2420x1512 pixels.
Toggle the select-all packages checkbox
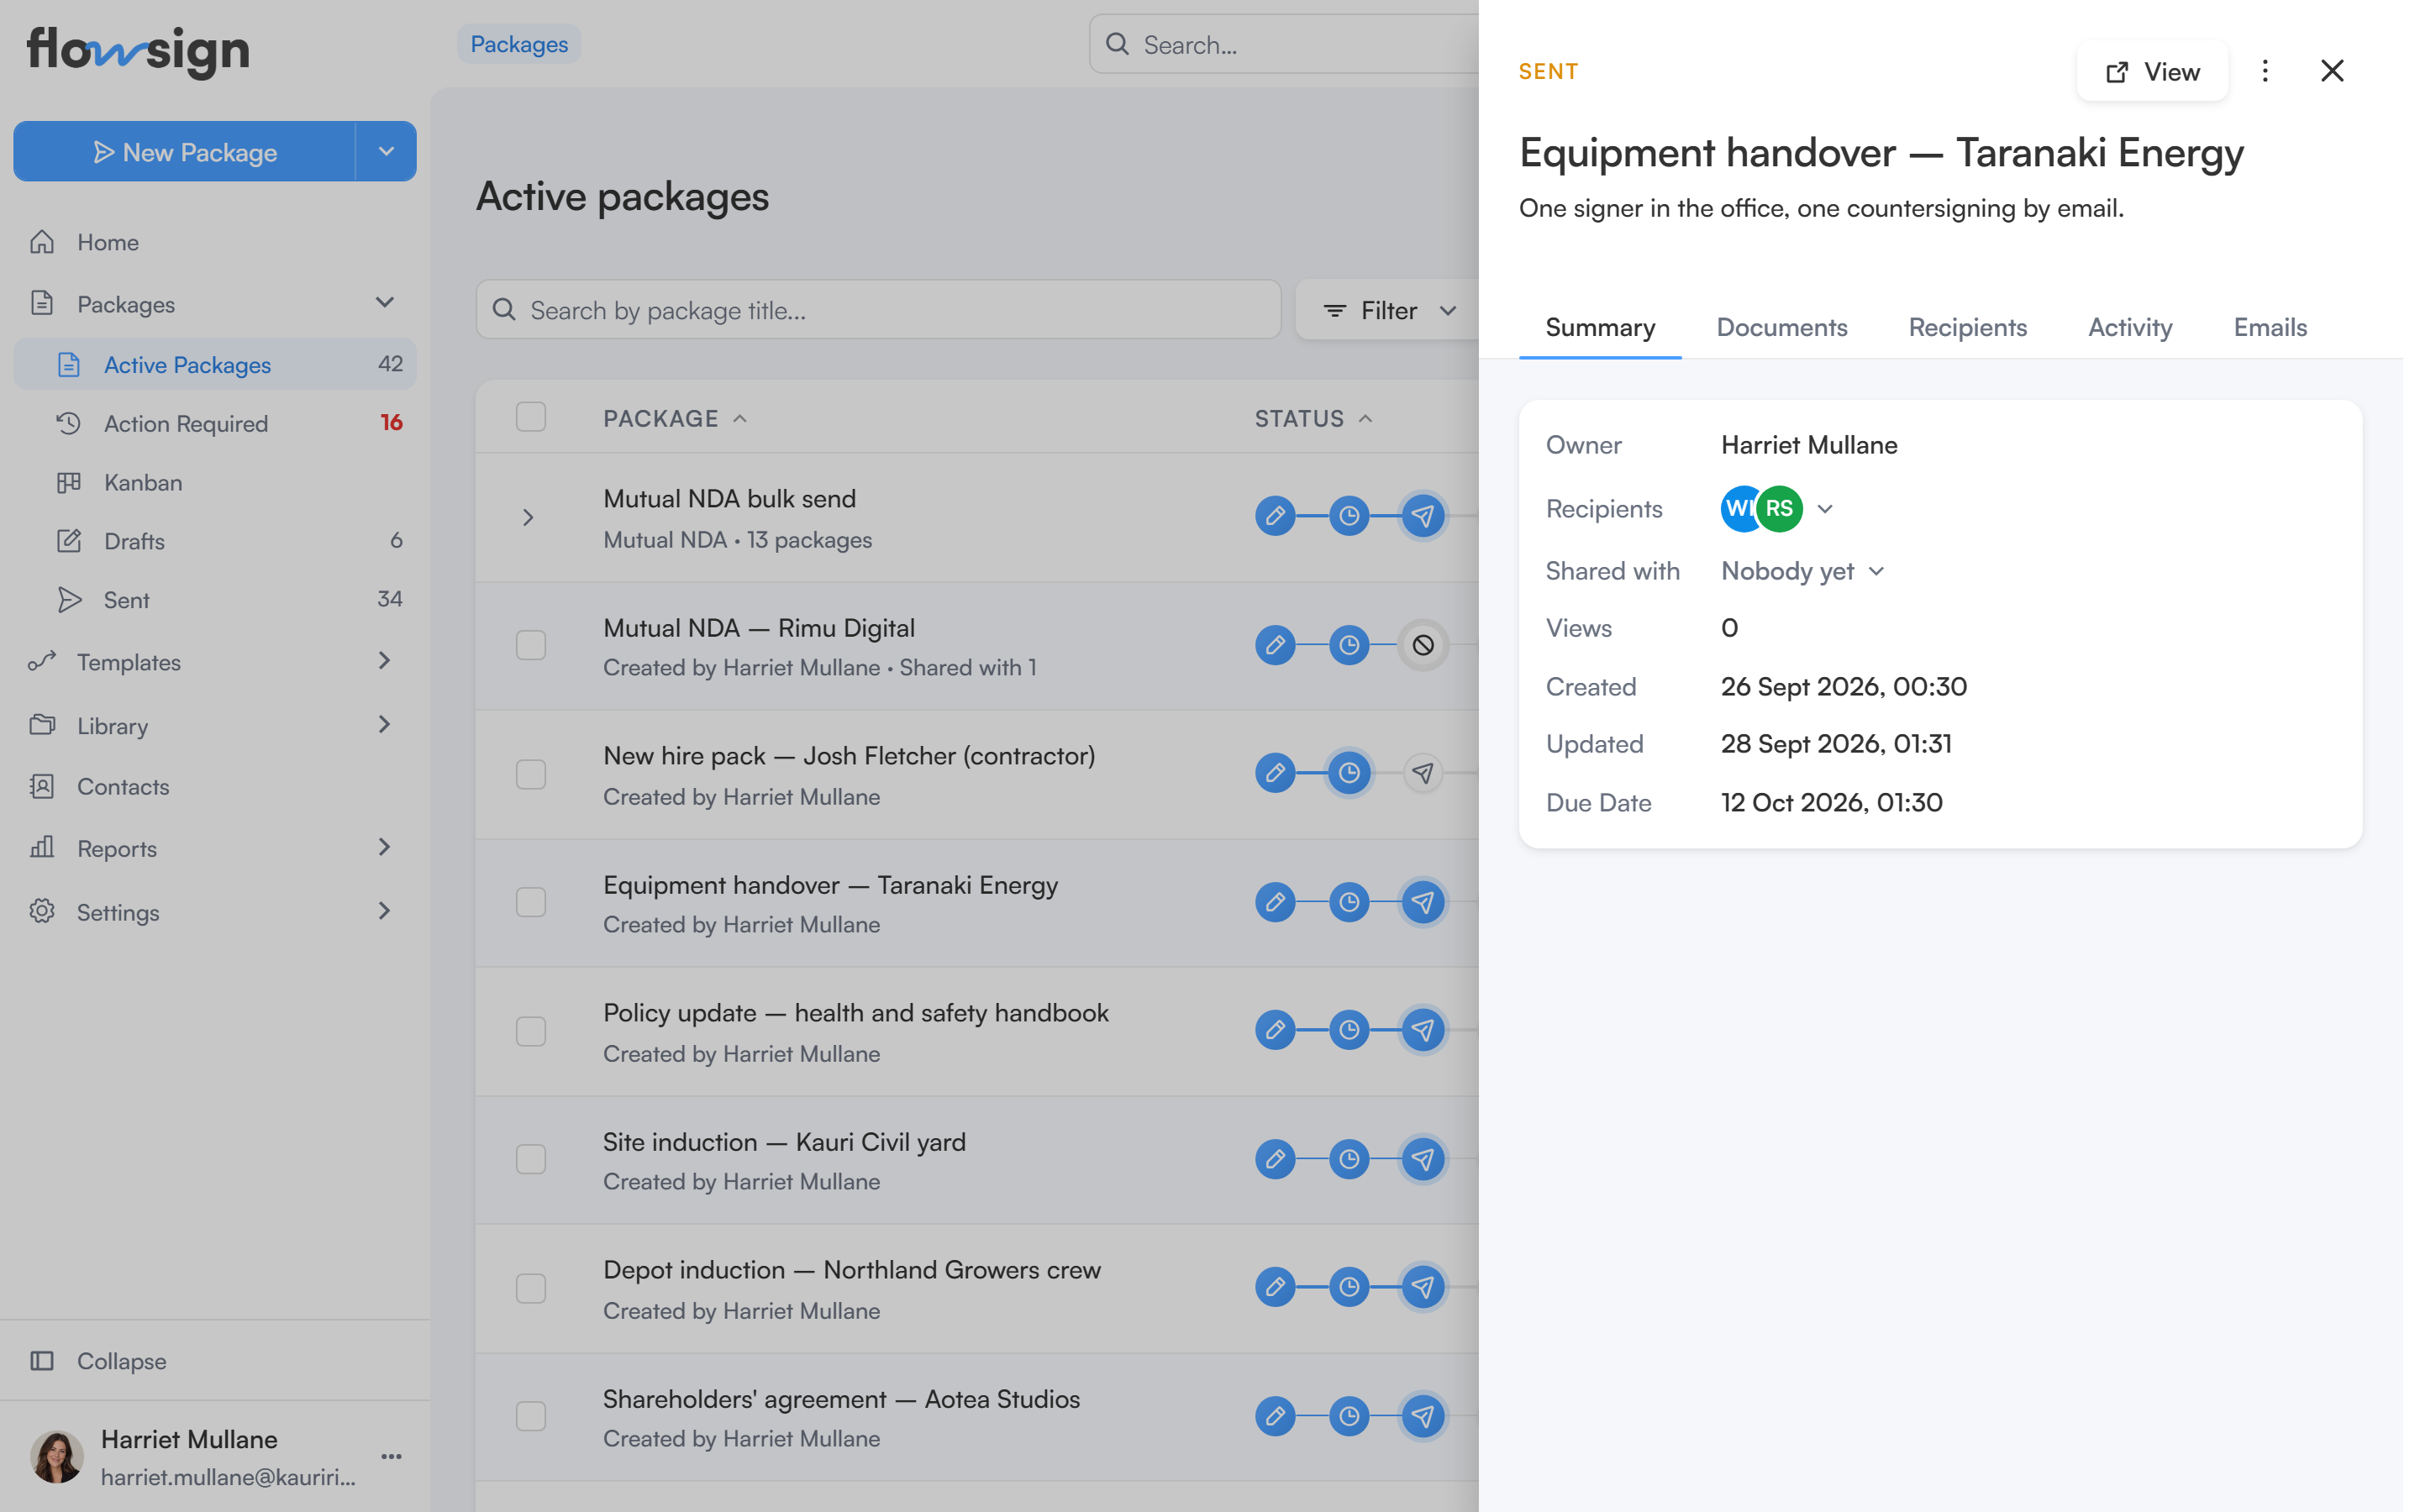(x=531, y=417)
